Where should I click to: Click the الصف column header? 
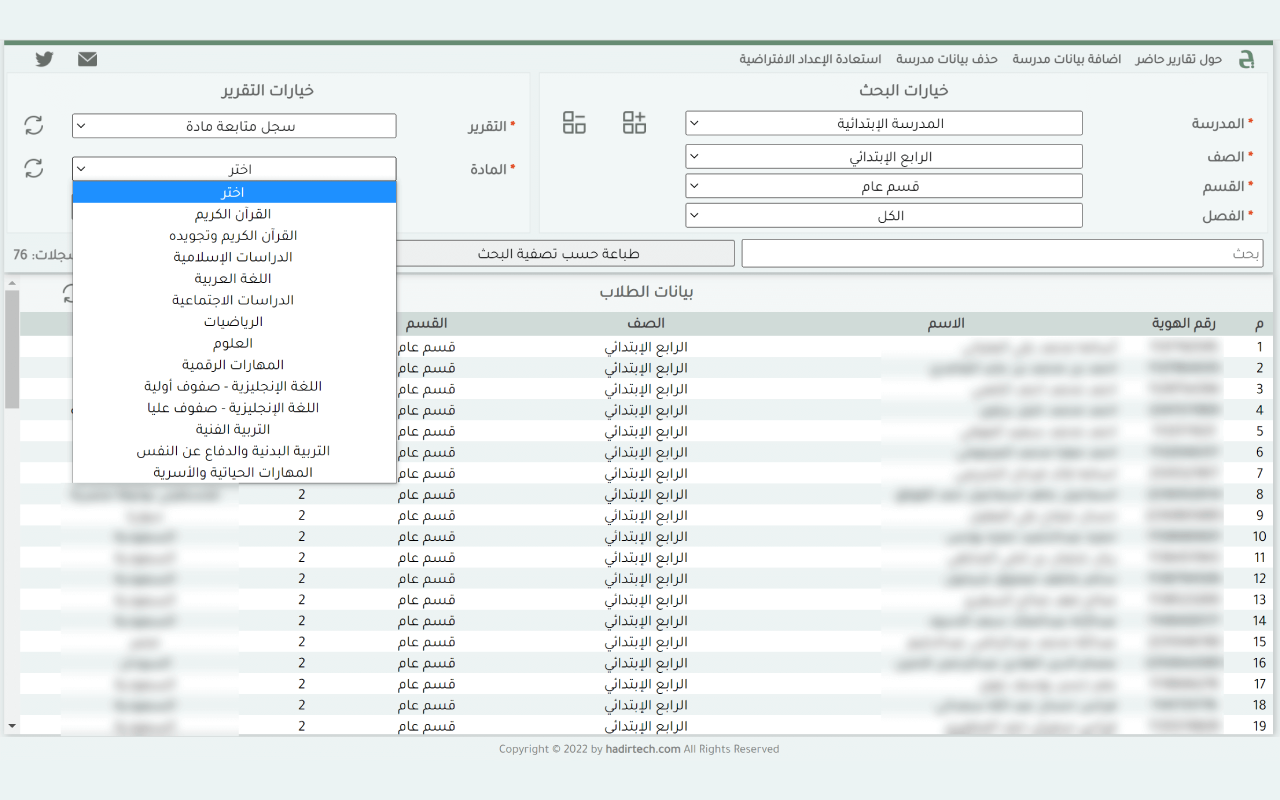647,323
